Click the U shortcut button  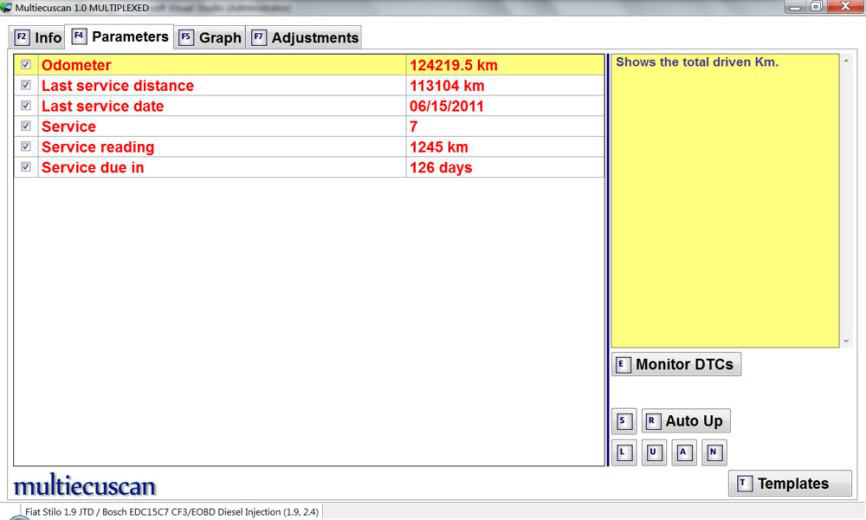(653, 451)
